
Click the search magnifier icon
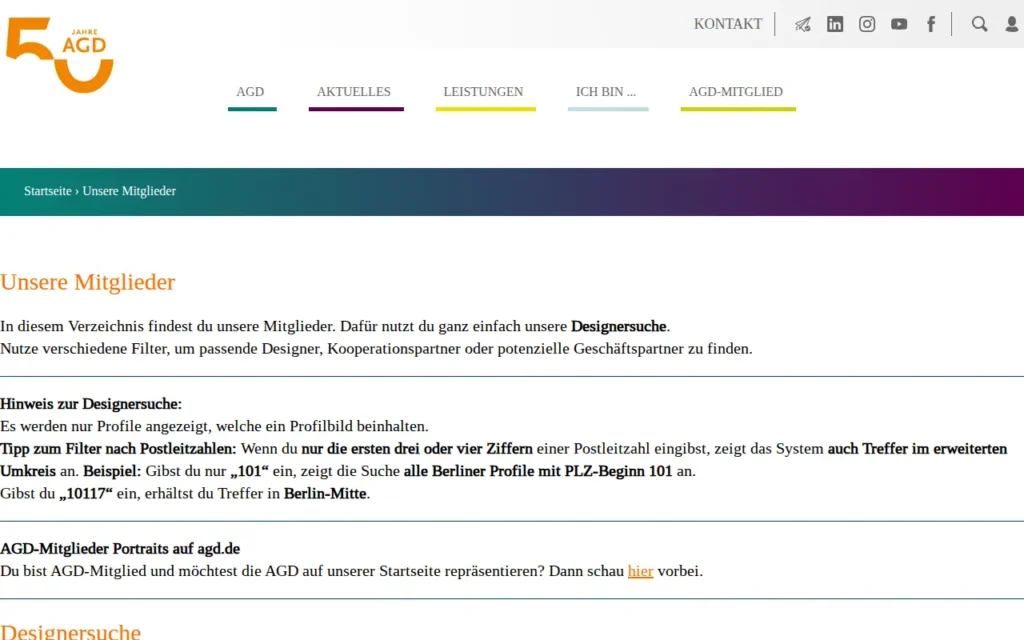coord(979,24)
